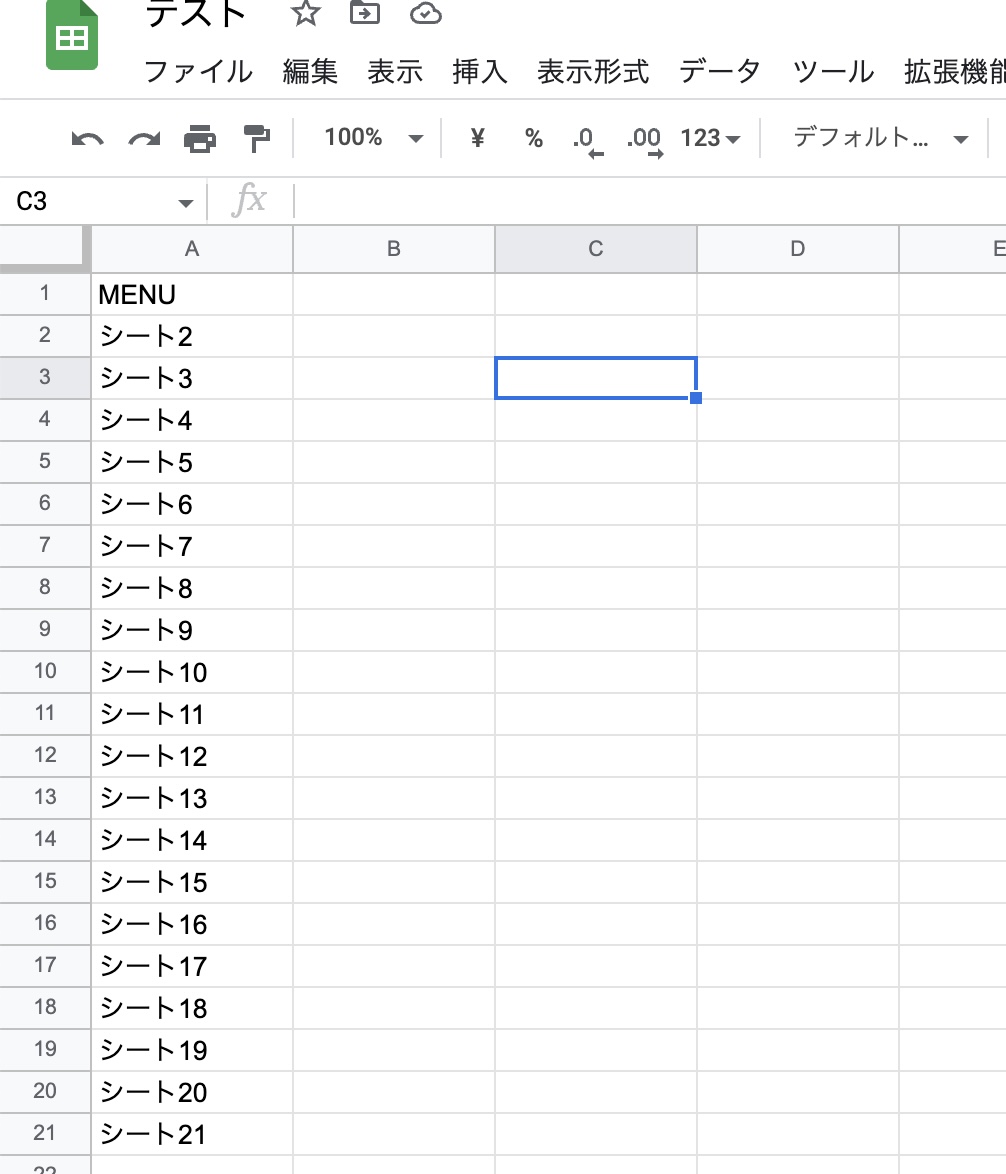Open the データ menu
Screen dimensions: 1006x1174
pyautogui.click(x=719, y=72)
